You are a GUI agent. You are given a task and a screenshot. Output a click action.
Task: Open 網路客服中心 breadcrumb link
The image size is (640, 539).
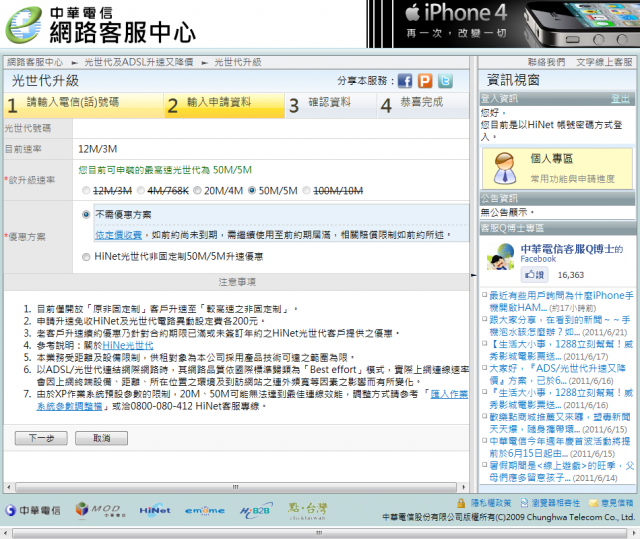coord(35,62)
